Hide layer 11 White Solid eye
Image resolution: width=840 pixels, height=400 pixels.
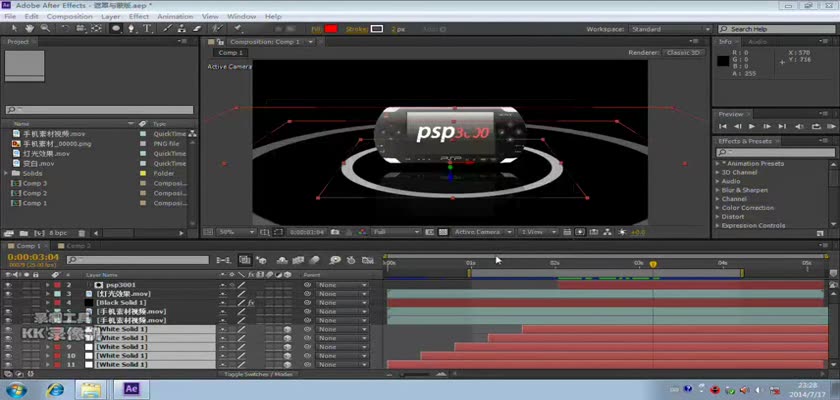coord(8,365)
